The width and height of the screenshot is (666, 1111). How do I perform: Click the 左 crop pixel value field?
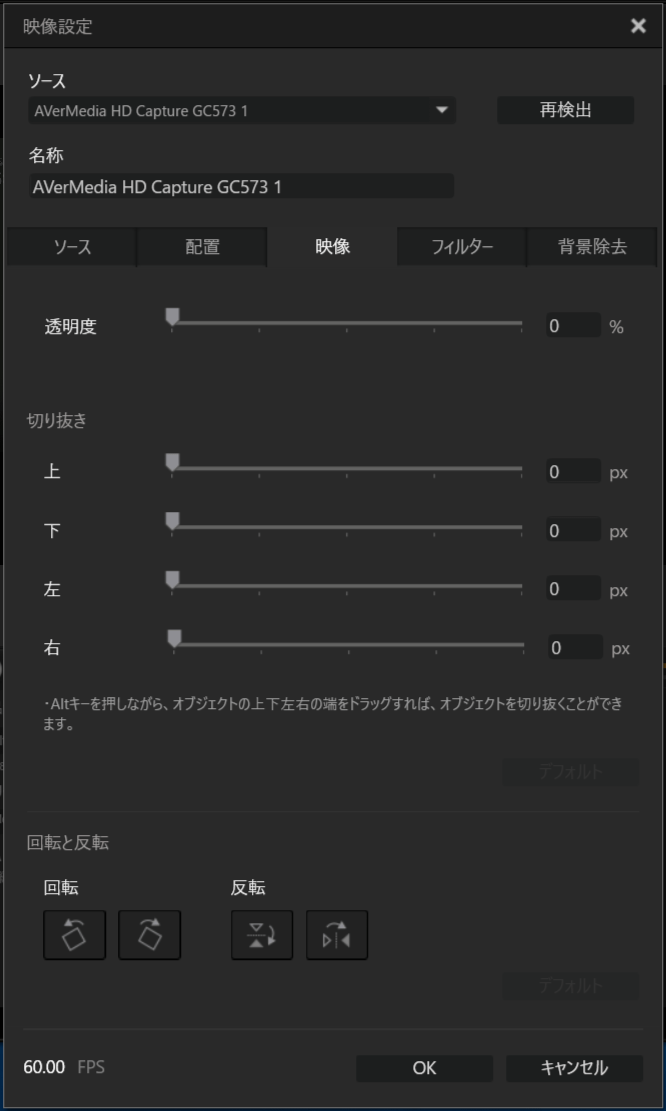click(574, 589)
